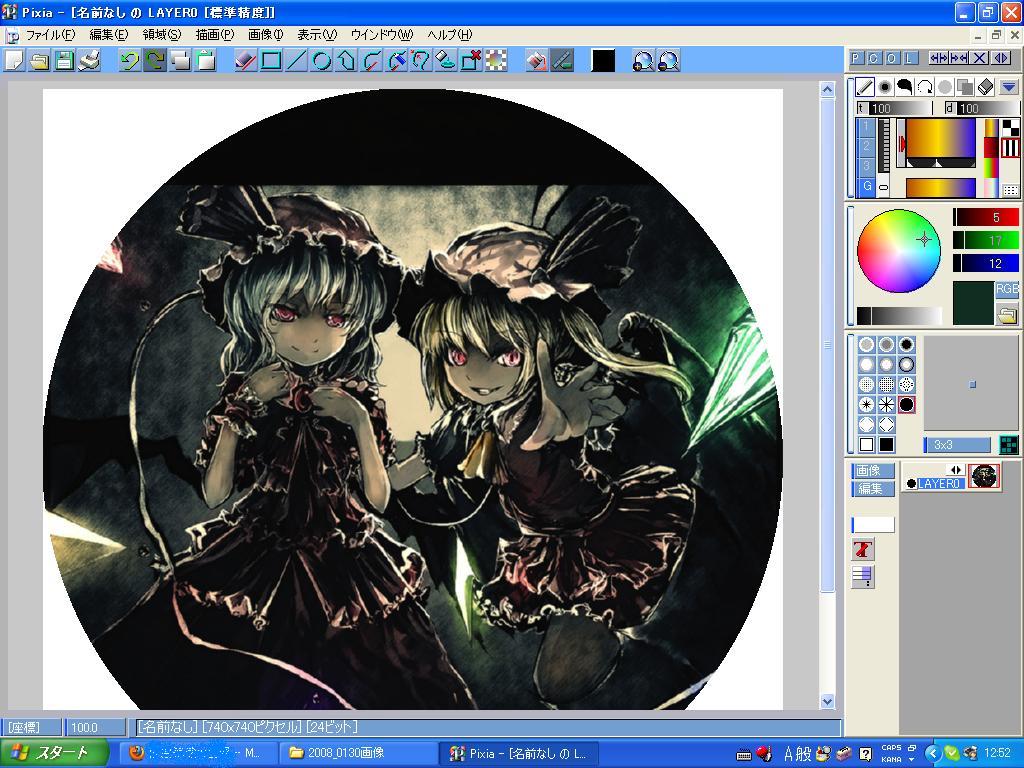Open the 編集 layer panel button
Image resolution: width=1024 pixels, height=768 pixels.
point(872,488)
